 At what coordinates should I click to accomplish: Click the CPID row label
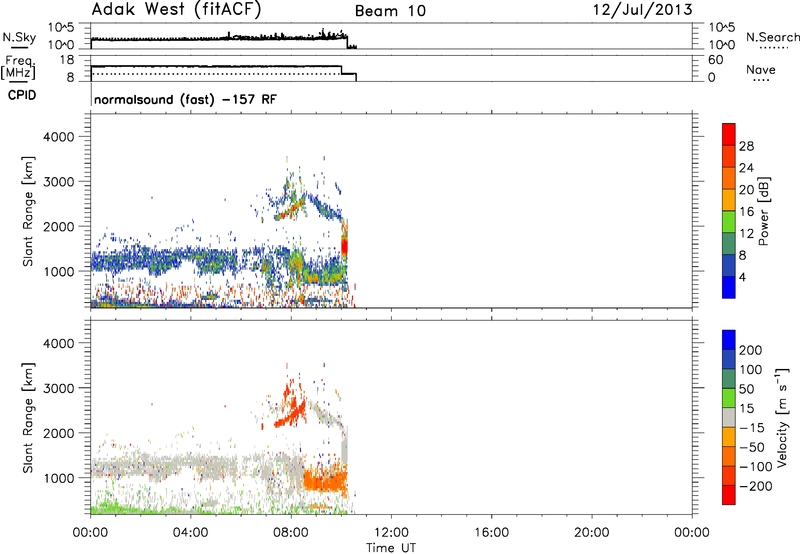pos(22,95)
